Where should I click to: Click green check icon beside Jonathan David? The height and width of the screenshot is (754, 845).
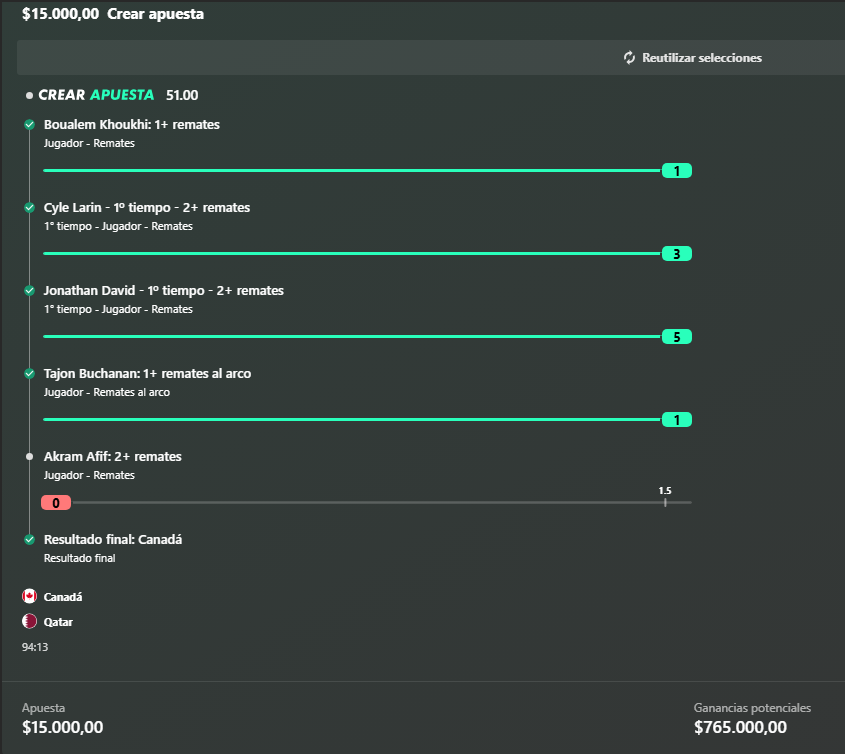pyautogui.click(x=30, y=290)
